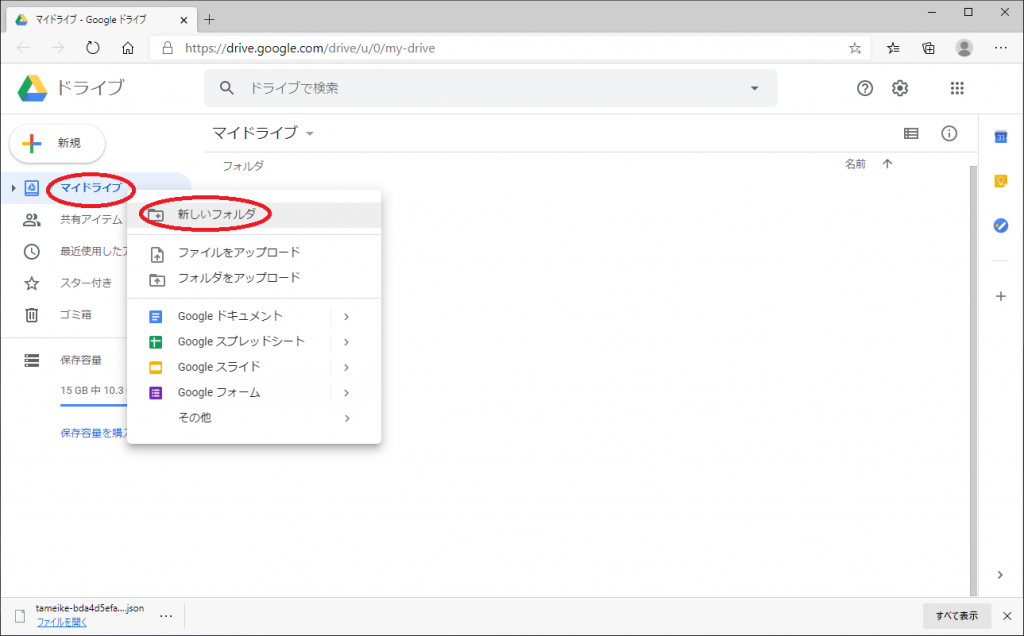The width and height of the screenshot is (1024, 636).
Task: Click the 新規 button
Action: [x=58, y=144]
